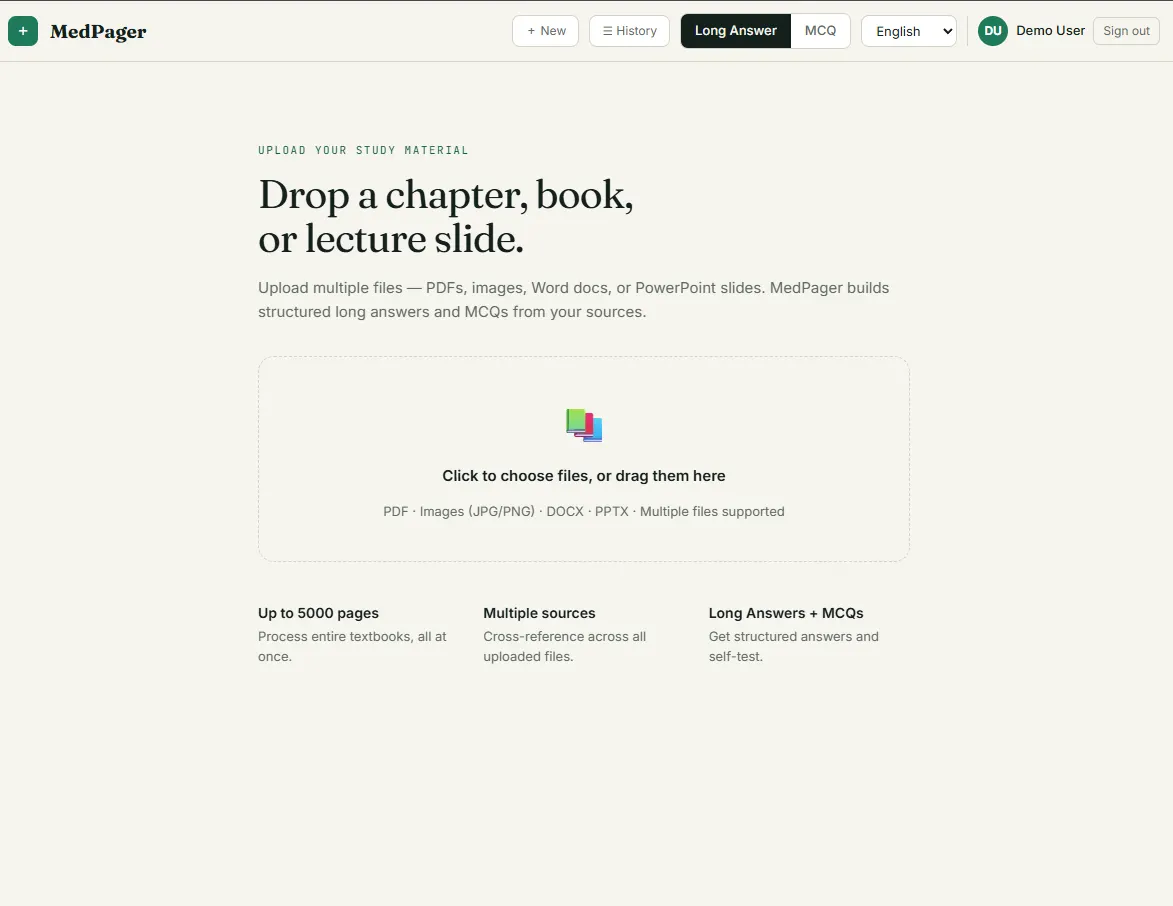The width and height of the screenshot is (1173, 906).
Task: Click the 'Upload multiple files' description paragraph
Action: coord(574,300)
